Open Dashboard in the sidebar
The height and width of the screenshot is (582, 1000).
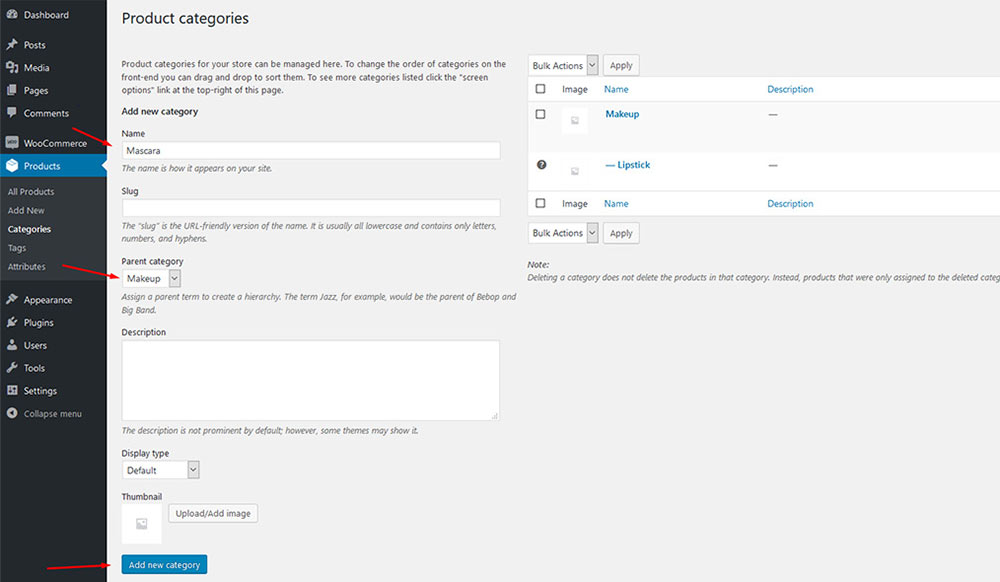(x=47, y=15)
